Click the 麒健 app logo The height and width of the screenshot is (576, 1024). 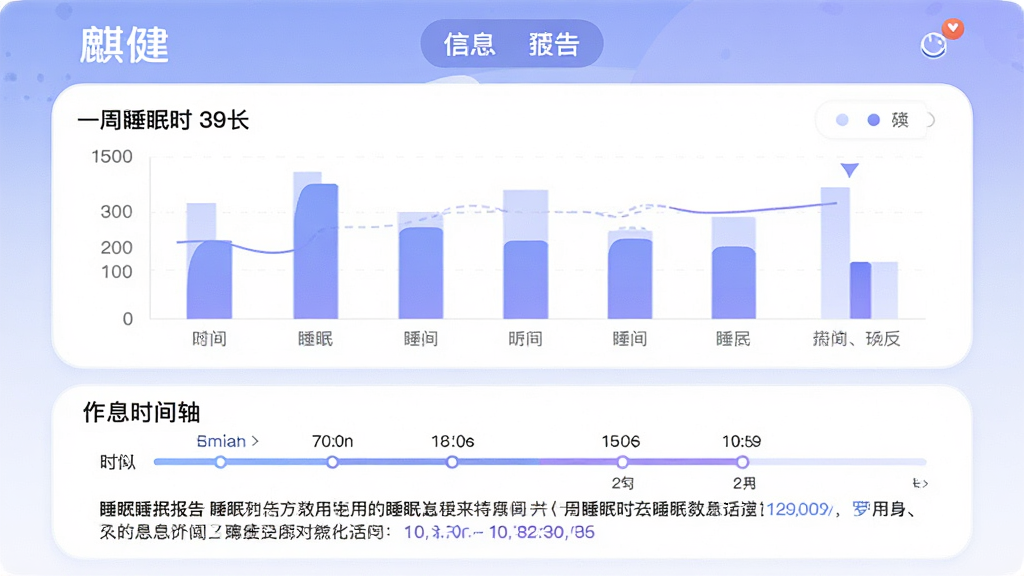click(124, 45)
